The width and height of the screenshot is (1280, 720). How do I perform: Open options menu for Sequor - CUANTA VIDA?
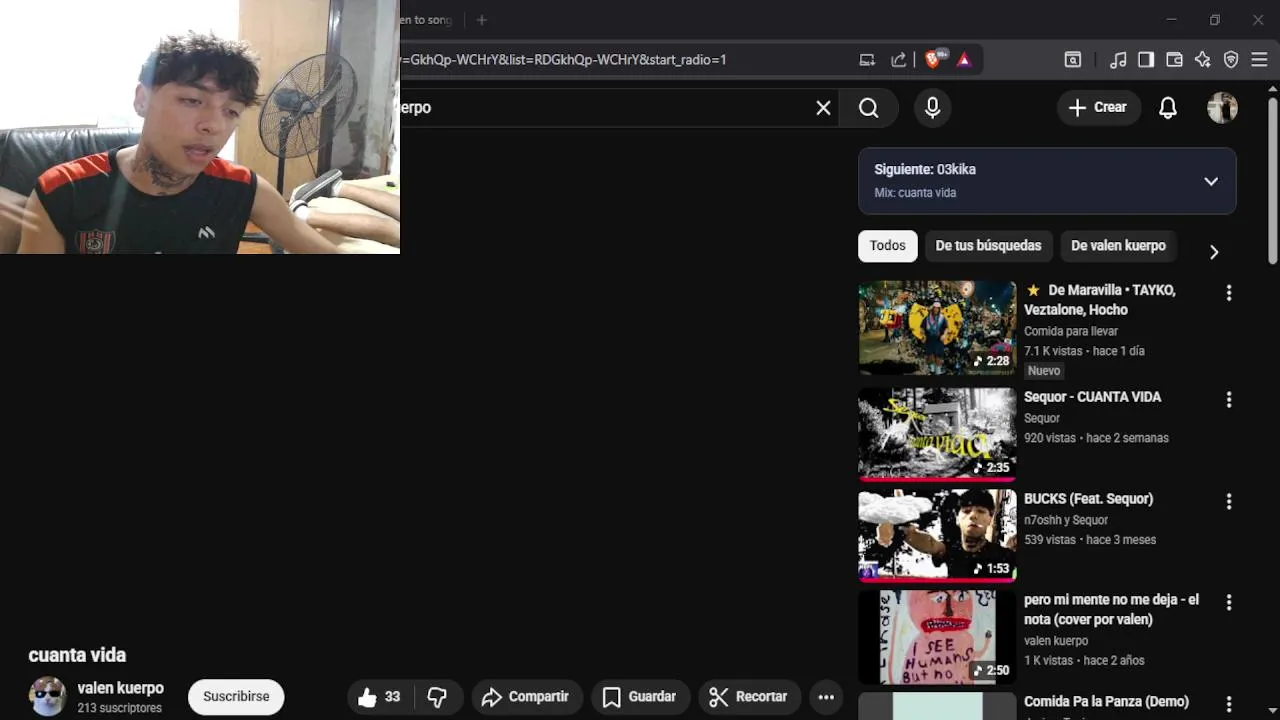coord(1229,400)
